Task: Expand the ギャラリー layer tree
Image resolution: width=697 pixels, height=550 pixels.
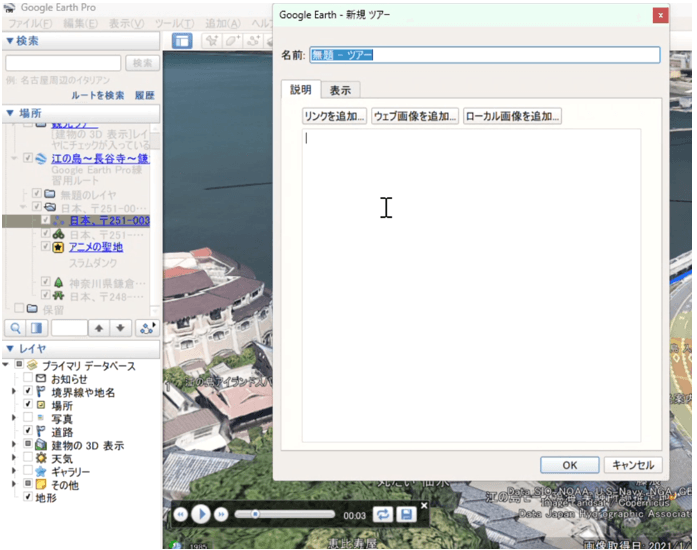Action: 14,471
